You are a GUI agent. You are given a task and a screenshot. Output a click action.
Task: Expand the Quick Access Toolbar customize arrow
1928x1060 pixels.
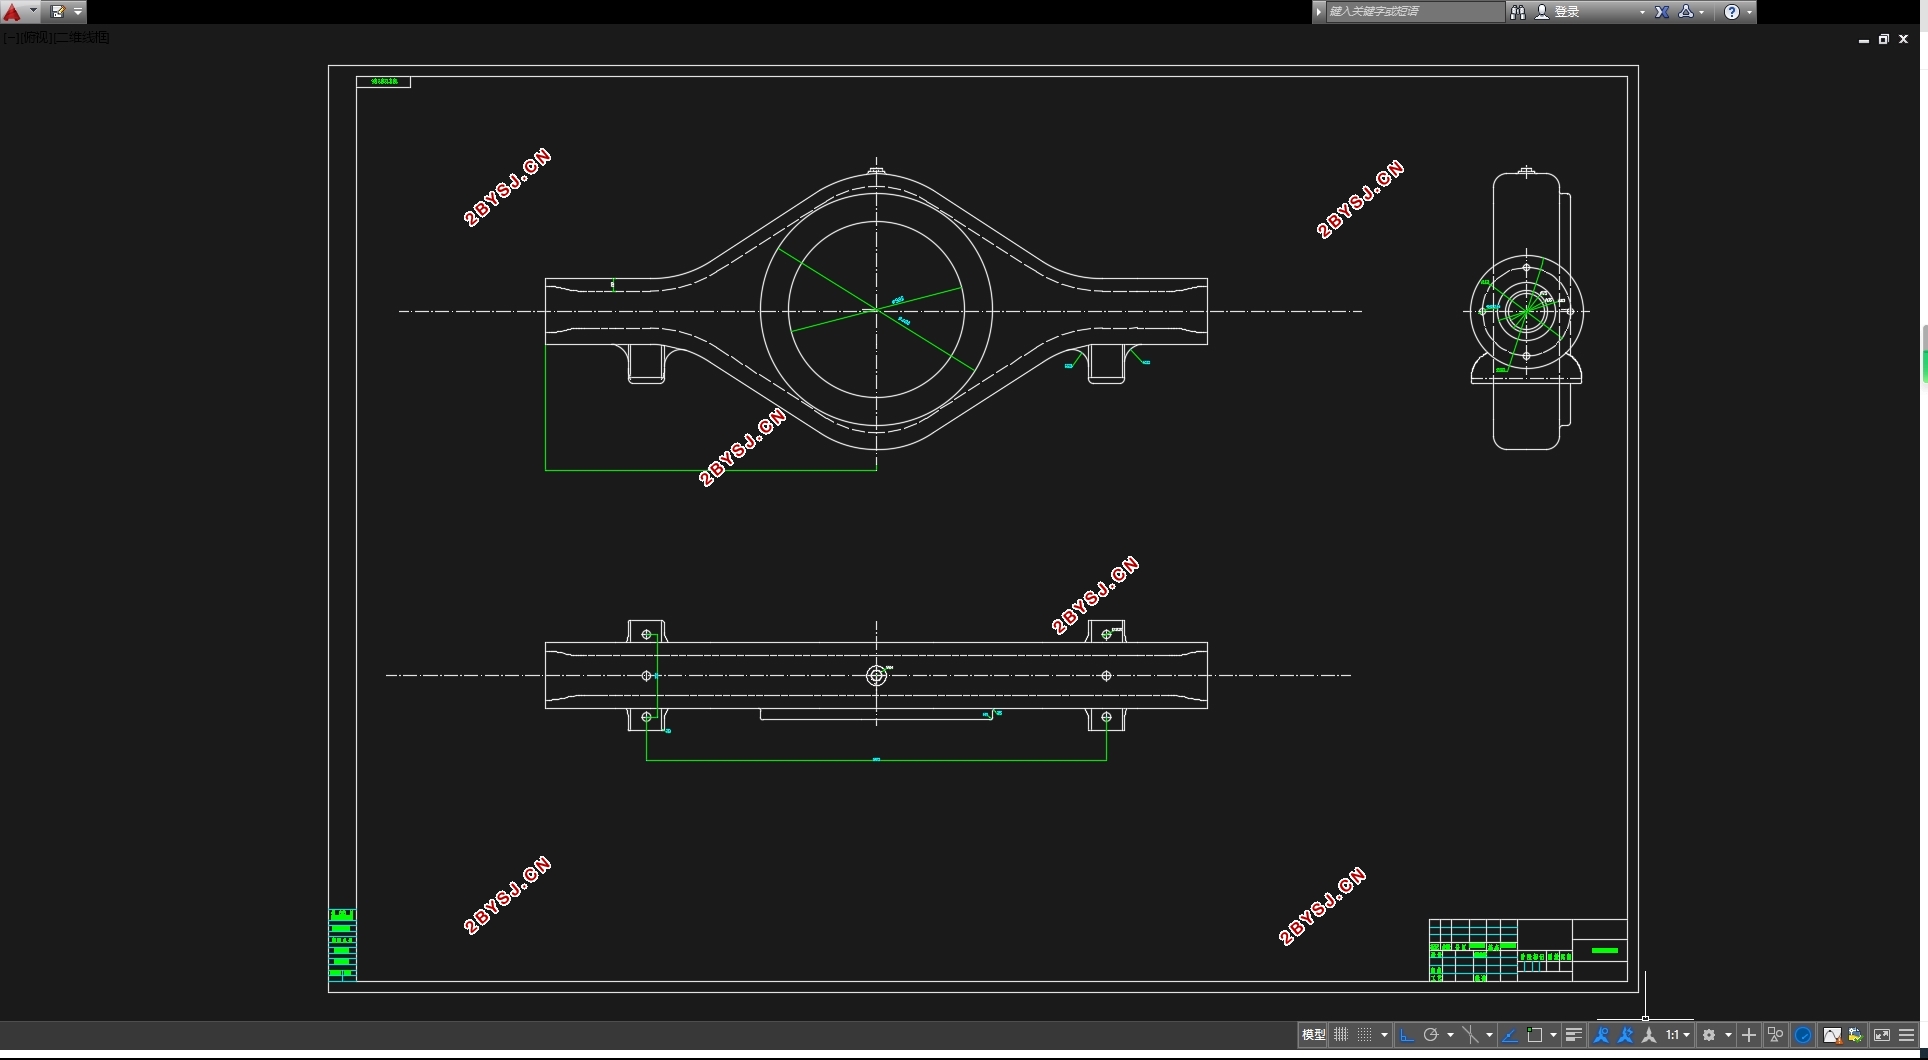point(78,12)
